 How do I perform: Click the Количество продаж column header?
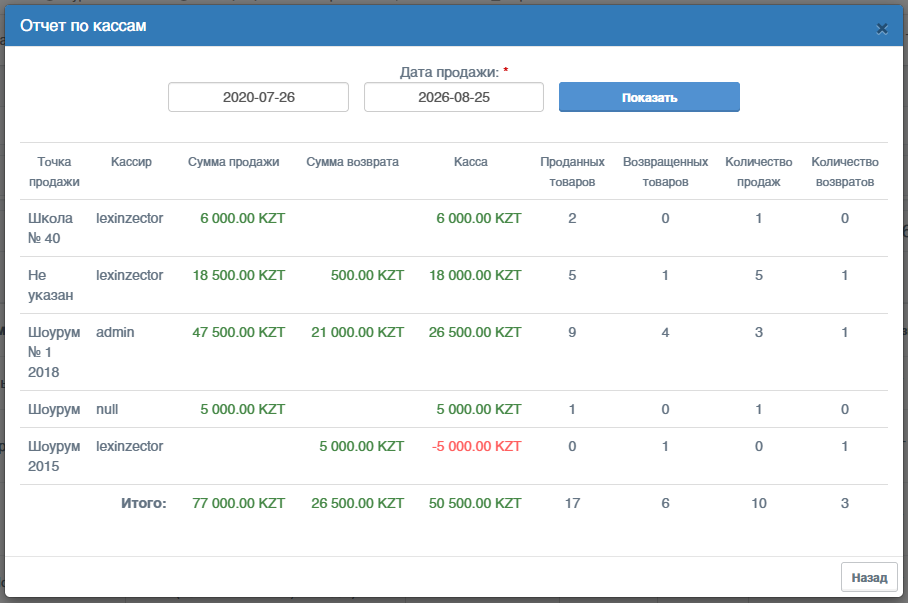759,171
